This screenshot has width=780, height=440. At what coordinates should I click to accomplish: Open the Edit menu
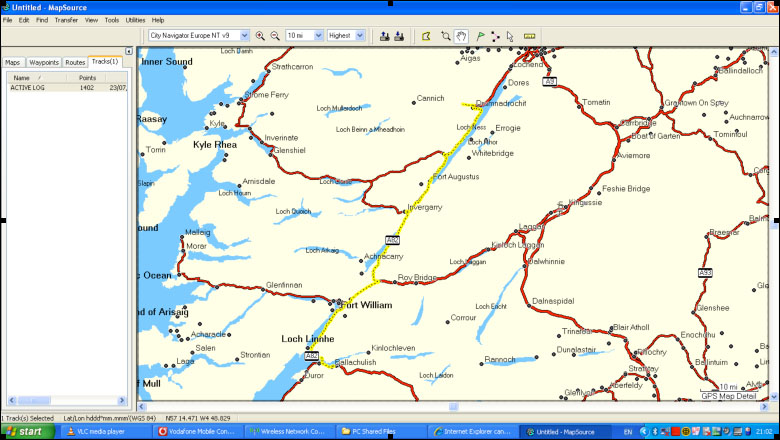24,20
